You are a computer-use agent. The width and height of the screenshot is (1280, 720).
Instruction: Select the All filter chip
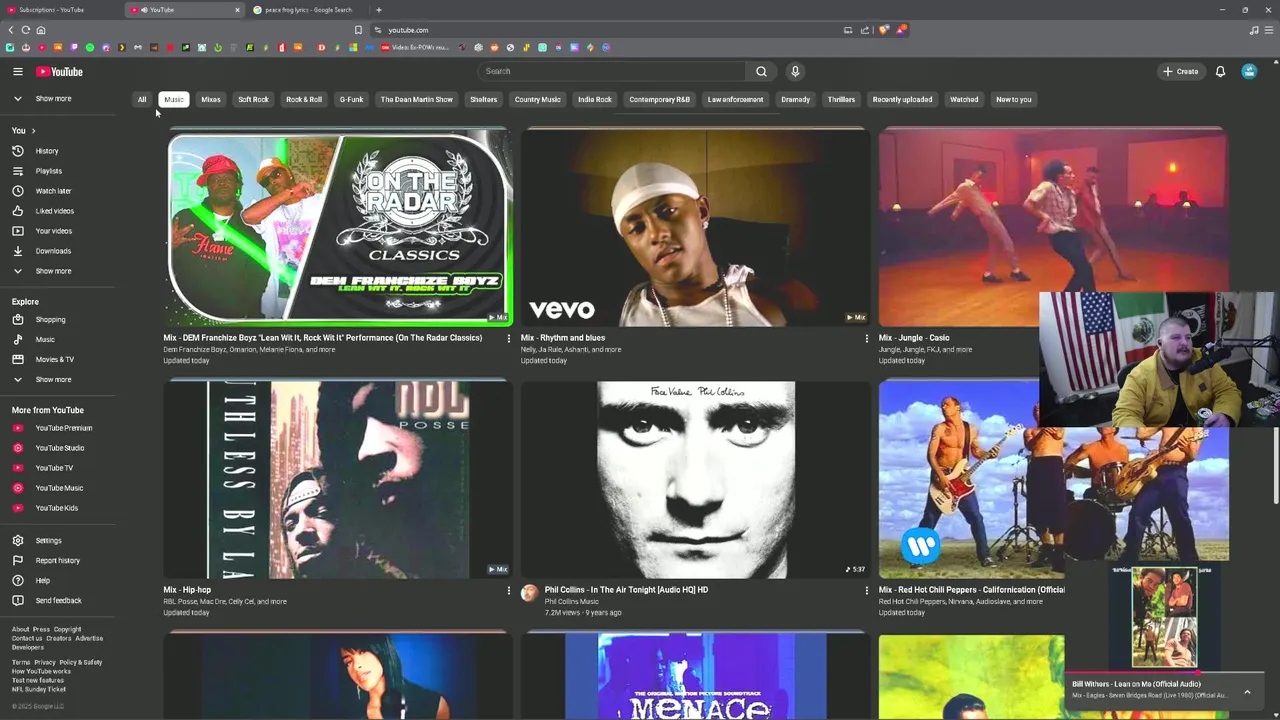tap(142, 99)
